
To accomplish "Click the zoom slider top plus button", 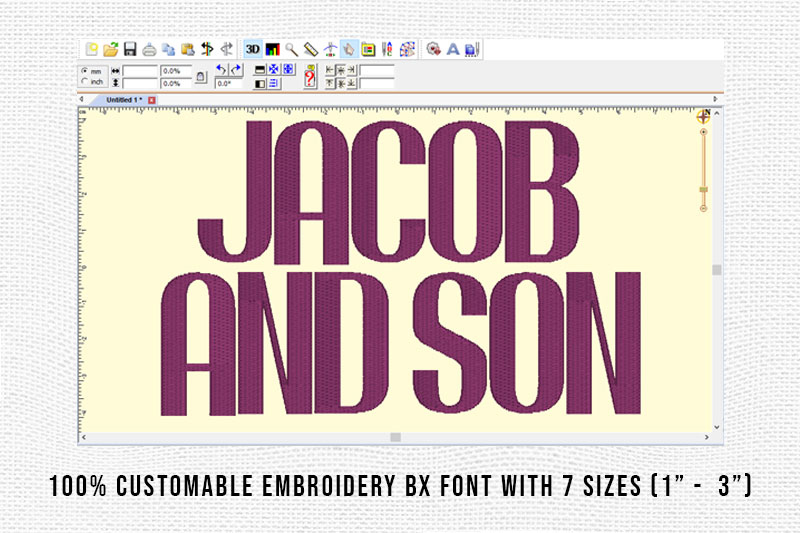I will 704,132.
